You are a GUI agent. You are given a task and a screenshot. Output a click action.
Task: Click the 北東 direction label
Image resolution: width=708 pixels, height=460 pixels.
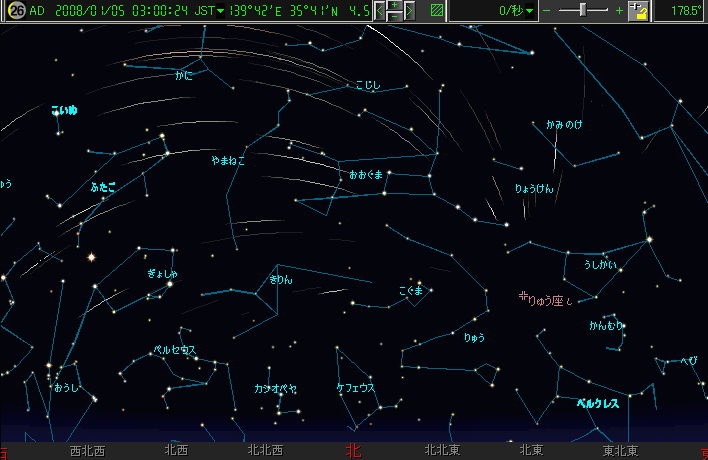click(x=530, y=451)
